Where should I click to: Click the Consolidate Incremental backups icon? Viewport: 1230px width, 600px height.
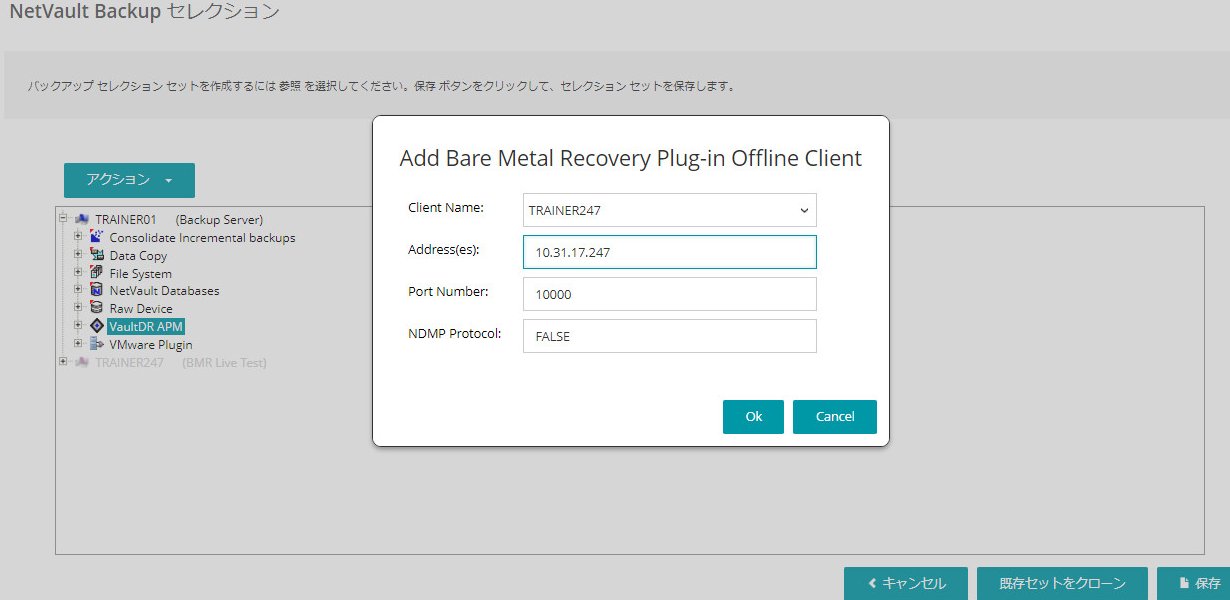(97, 237)
